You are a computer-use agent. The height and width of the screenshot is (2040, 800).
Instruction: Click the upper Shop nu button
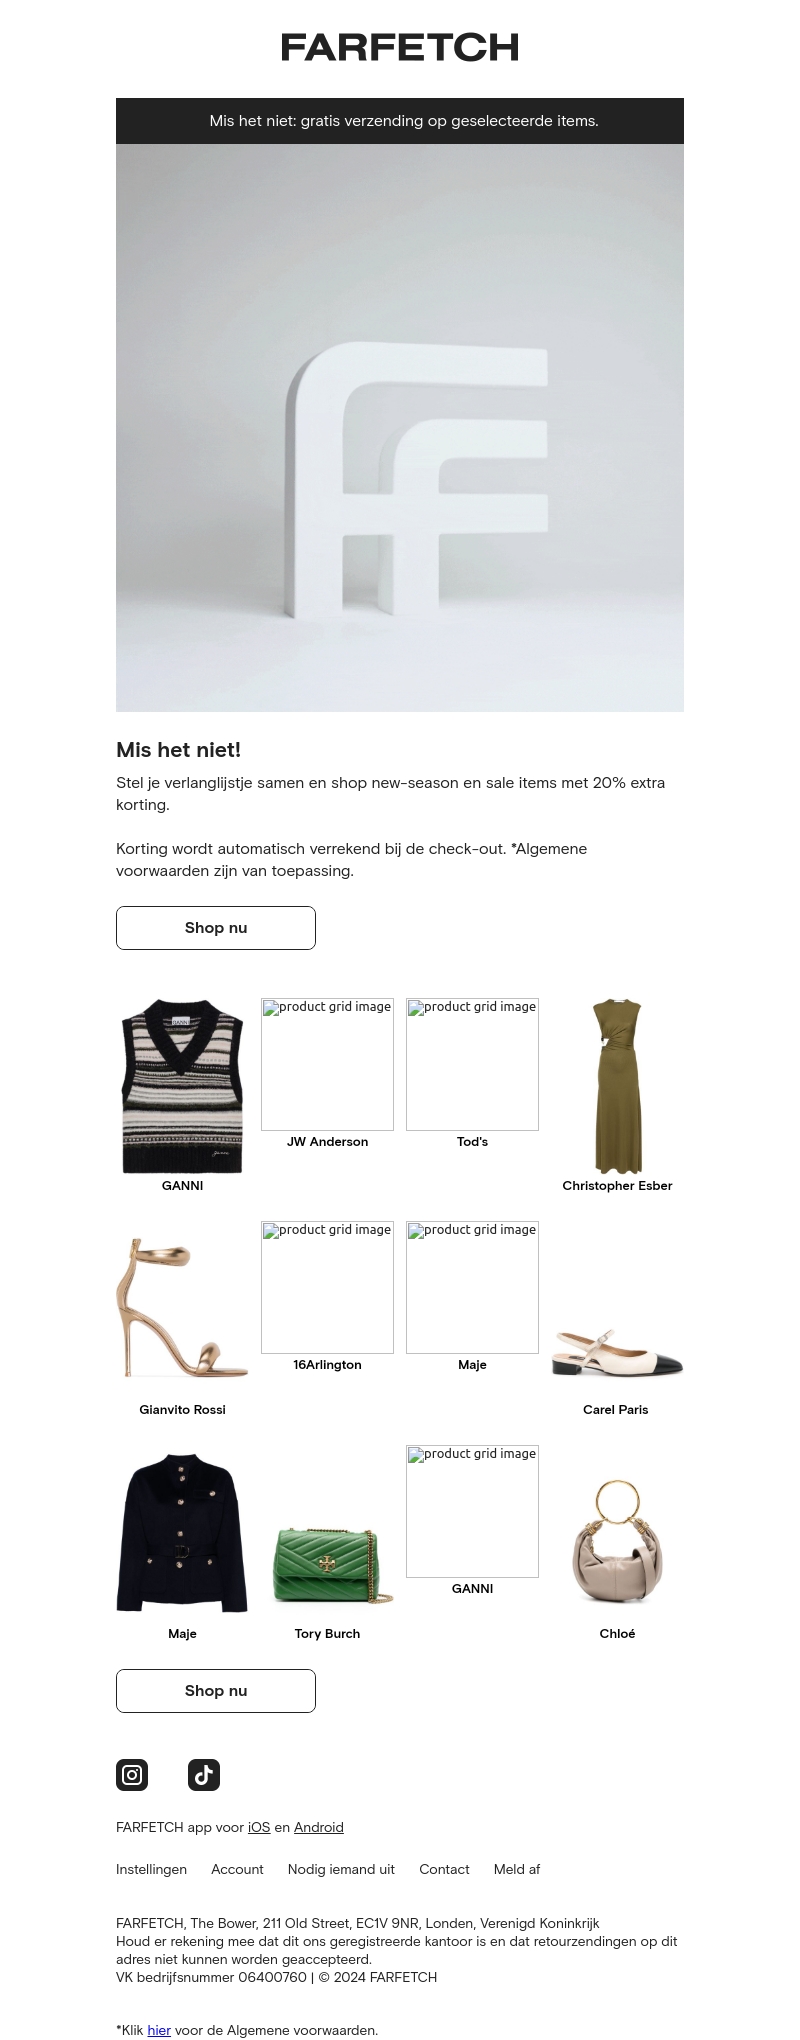pos(216,928)
